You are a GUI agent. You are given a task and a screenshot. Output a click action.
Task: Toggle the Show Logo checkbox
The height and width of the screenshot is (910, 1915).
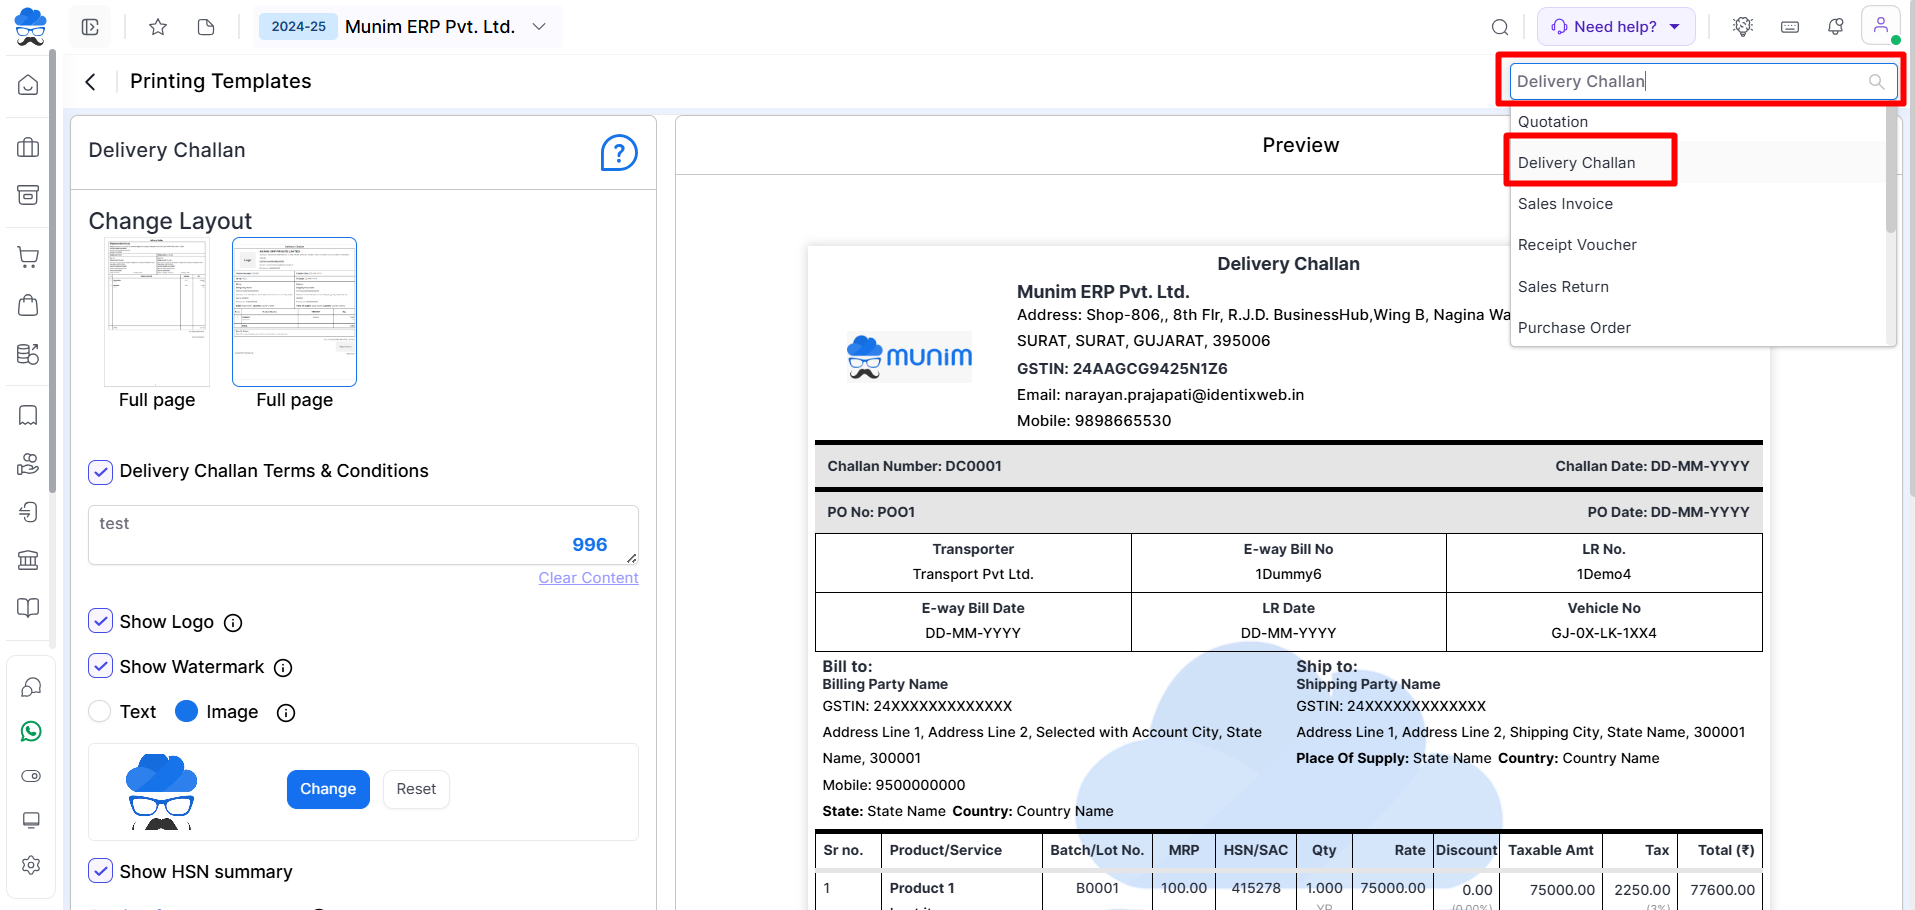(100, 621)
